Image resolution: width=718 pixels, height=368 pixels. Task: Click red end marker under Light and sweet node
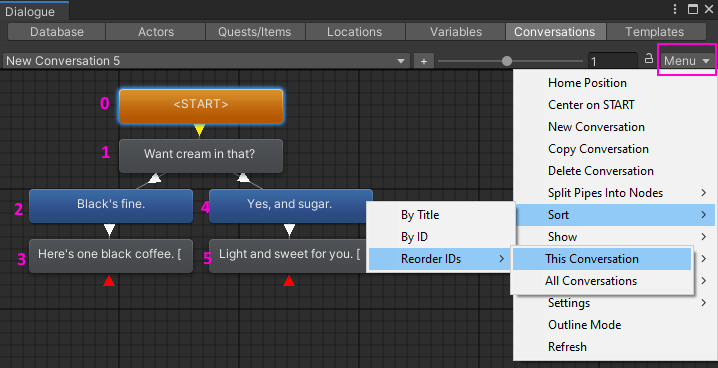(x=288, y=281)
